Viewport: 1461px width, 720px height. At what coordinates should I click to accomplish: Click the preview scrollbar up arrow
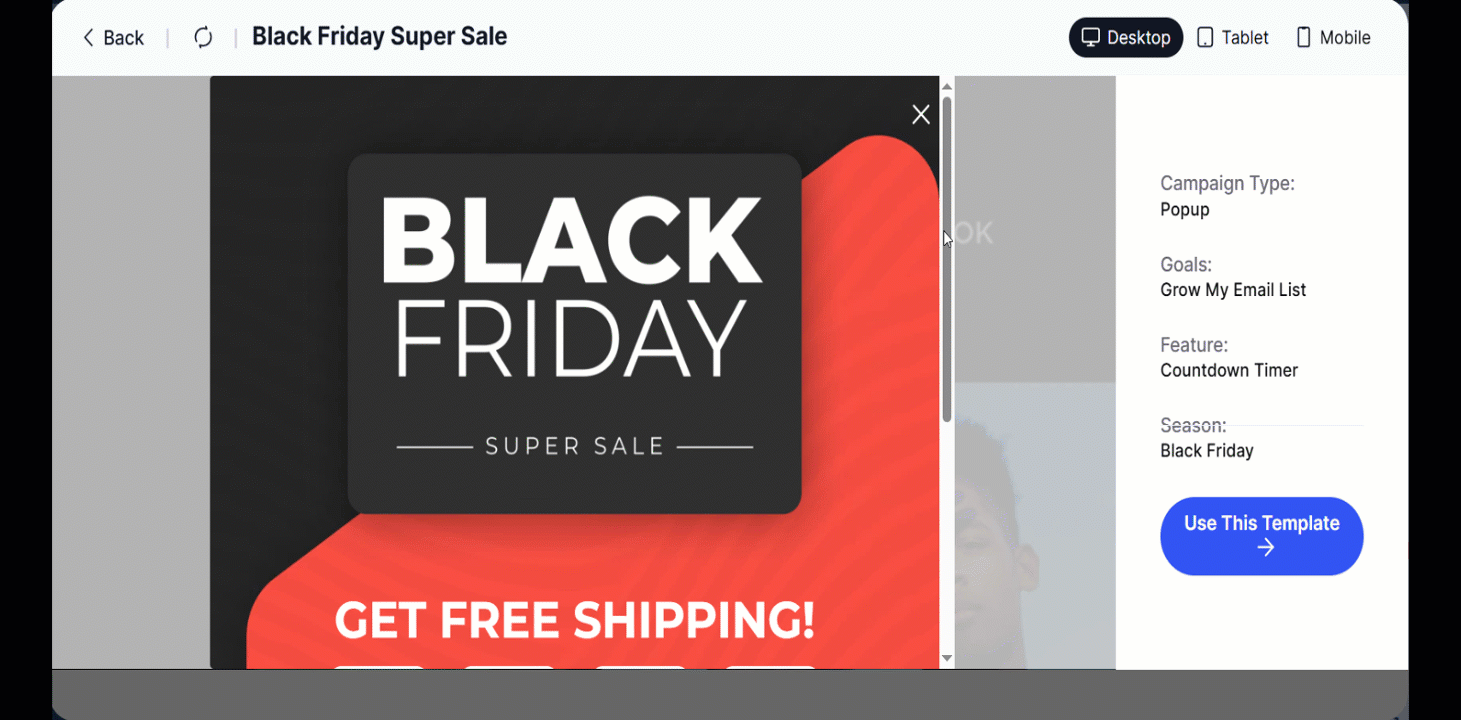click(x=947, y=87)
